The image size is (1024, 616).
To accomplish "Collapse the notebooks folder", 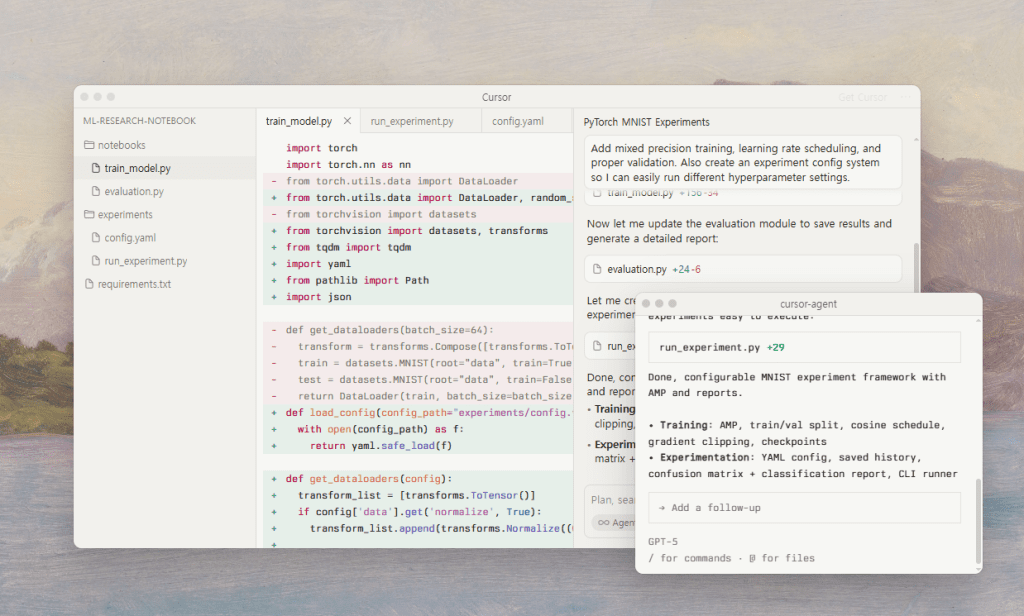I will (x=121, y=145).
